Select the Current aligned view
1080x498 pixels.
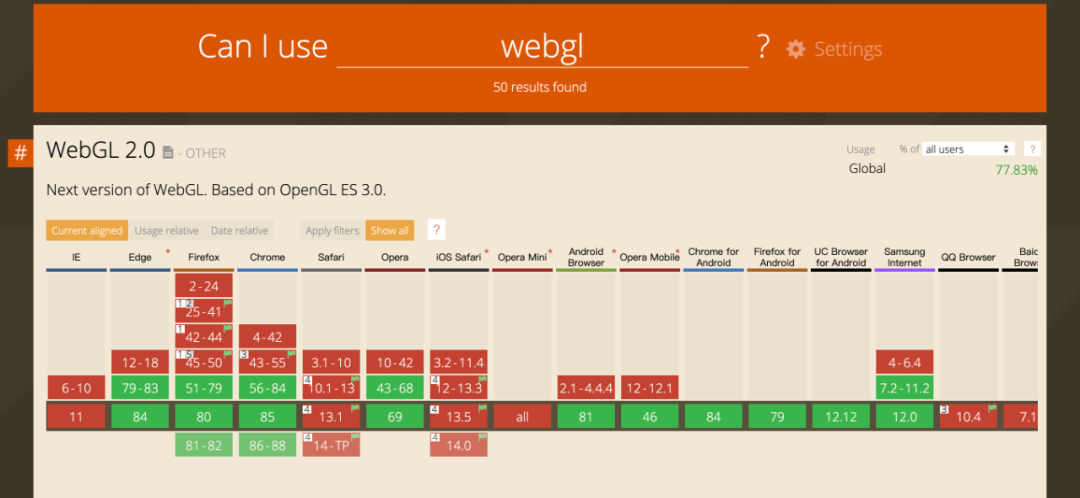coord(87,231)
